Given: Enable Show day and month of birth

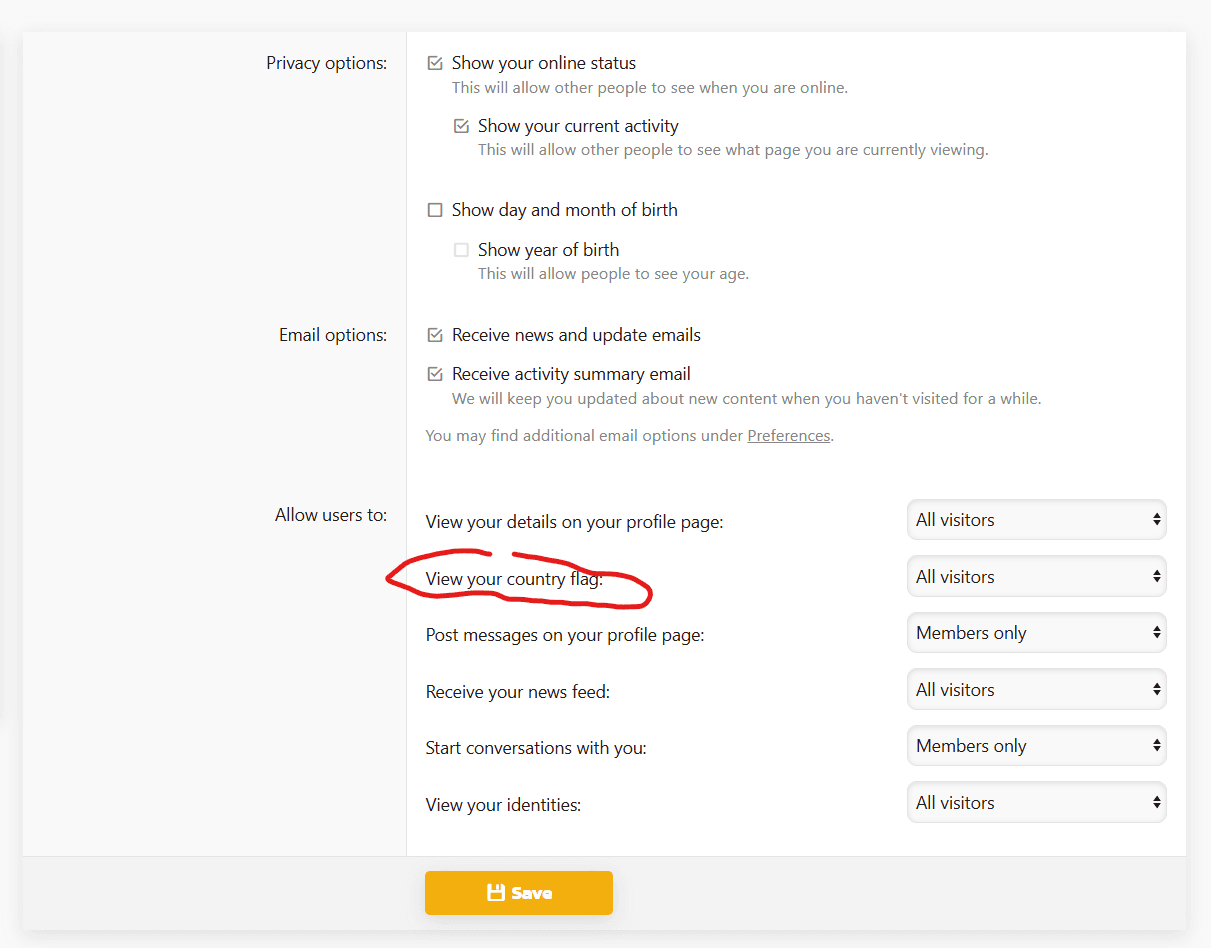Looking at the screenshot, I should [x=435, y=210].
